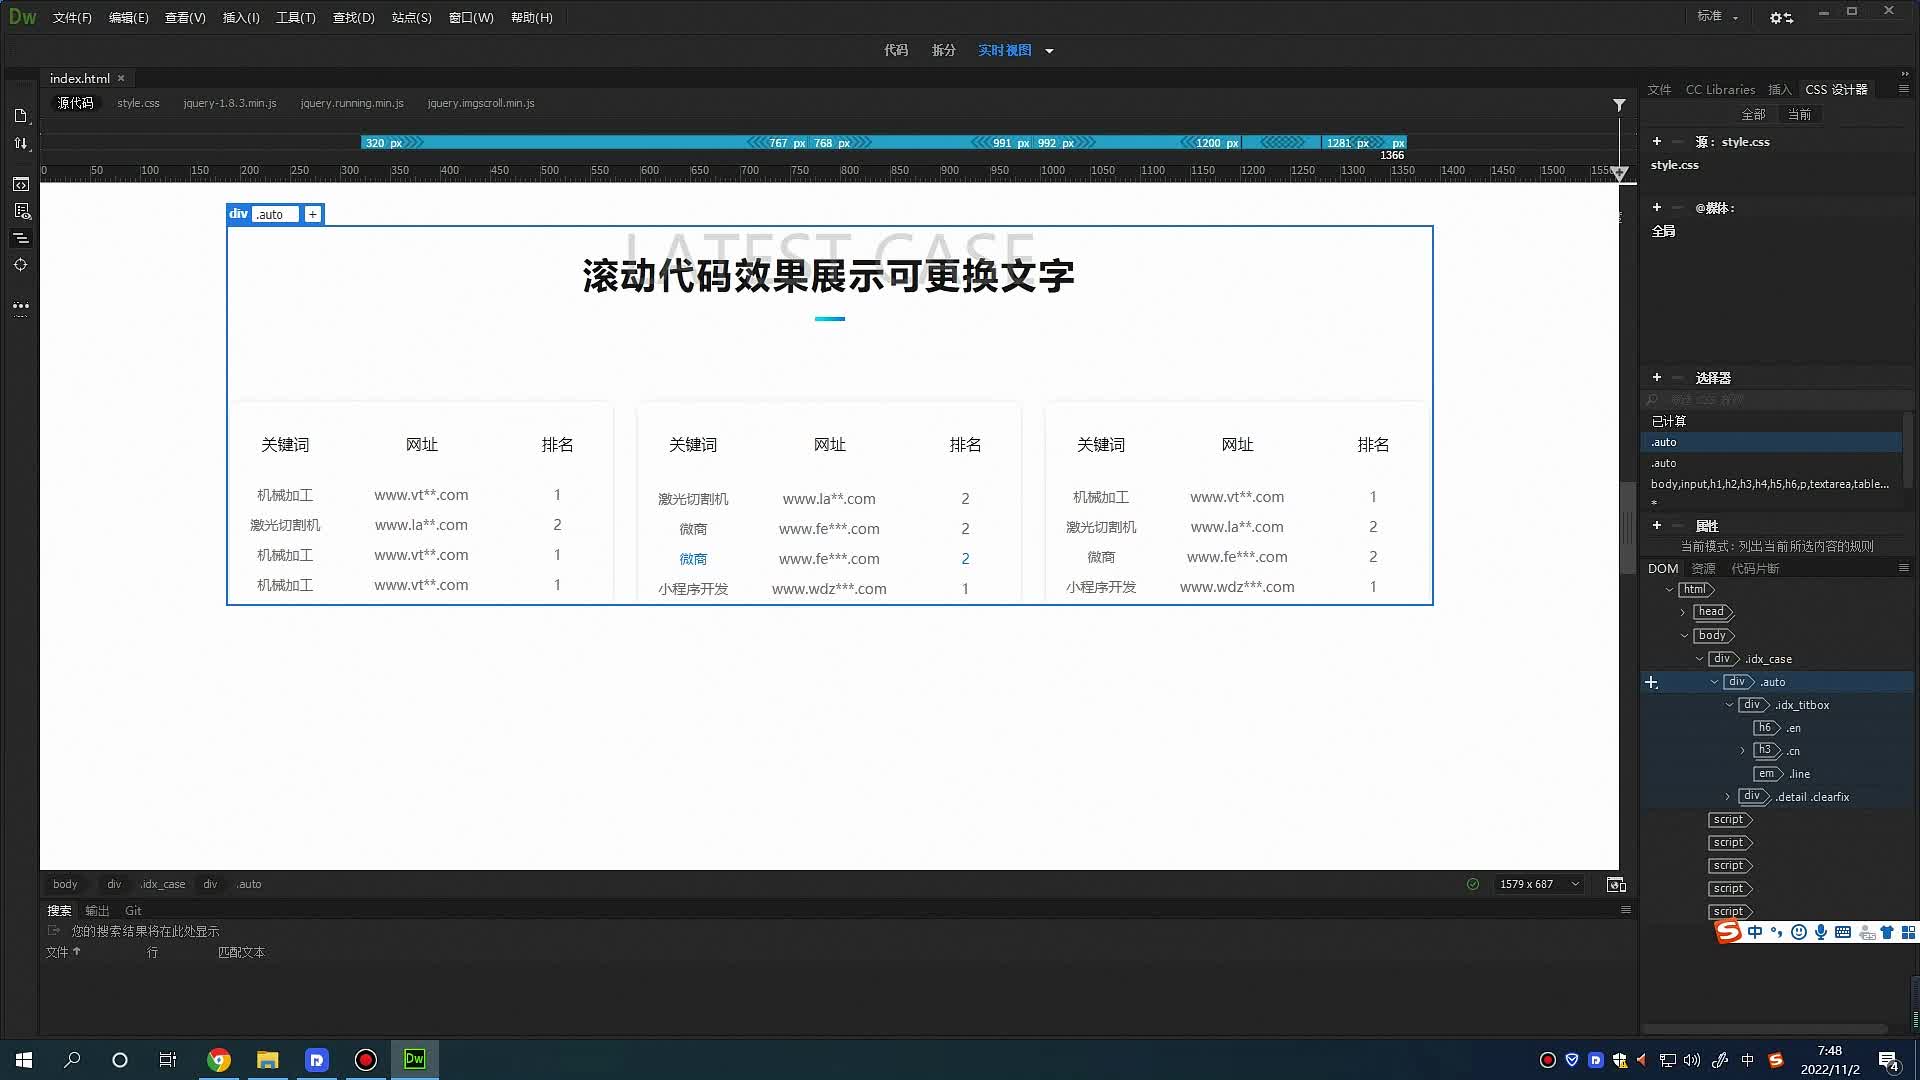
Task: Open the Git tab
Action: click(133, 911)
